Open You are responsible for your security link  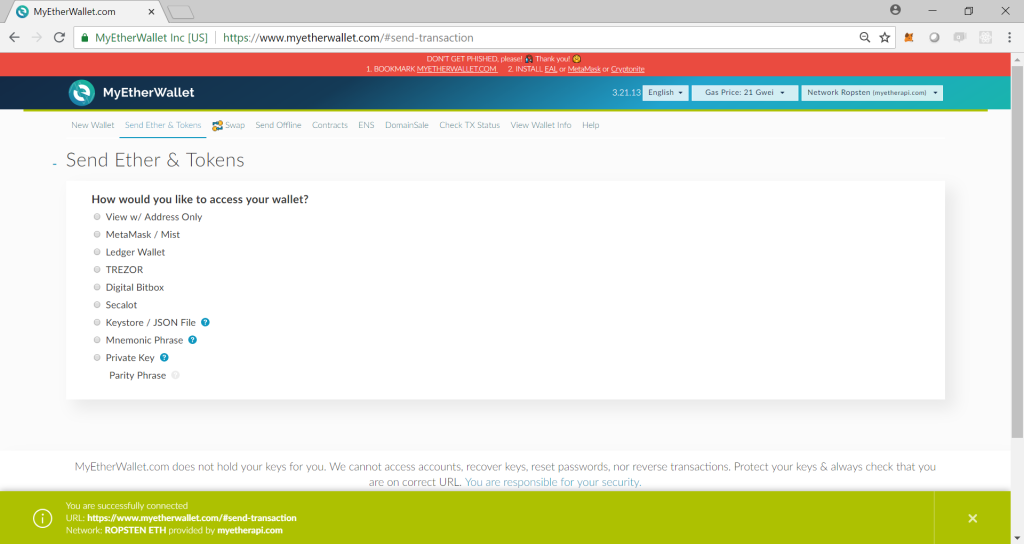click(x=552, y=482)
